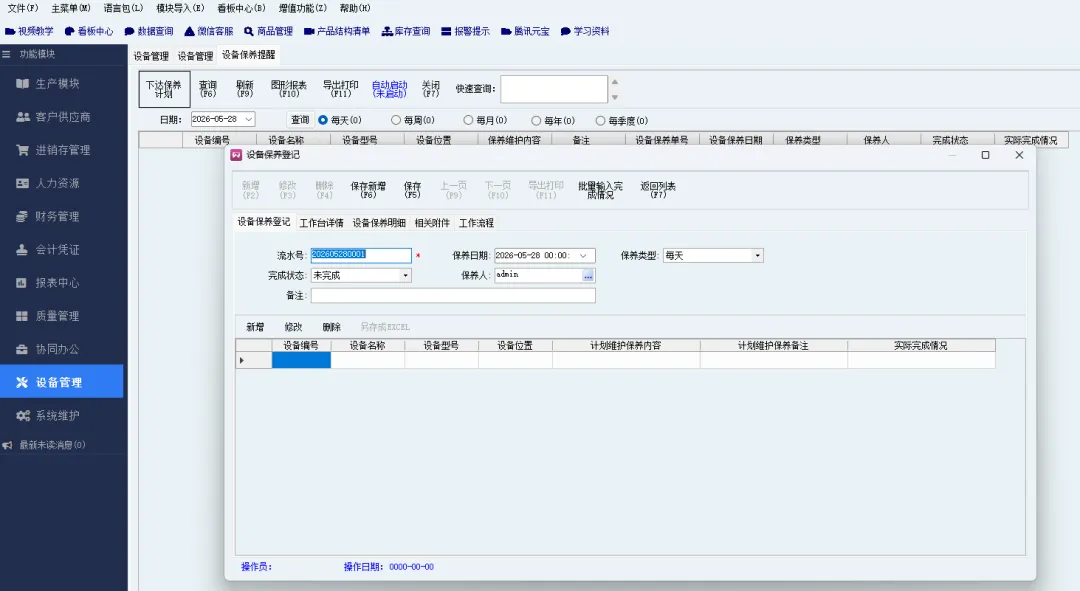Image resolution: width=1080 pixels, height=591 pixels.
Task: Click the 图形报表(F10) button
Action: coord(289,89)
